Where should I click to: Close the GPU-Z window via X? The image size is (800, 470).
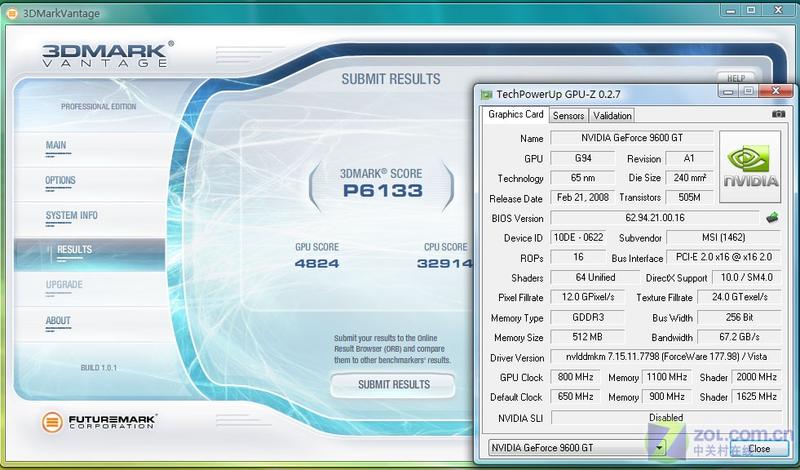coord(776,91)
